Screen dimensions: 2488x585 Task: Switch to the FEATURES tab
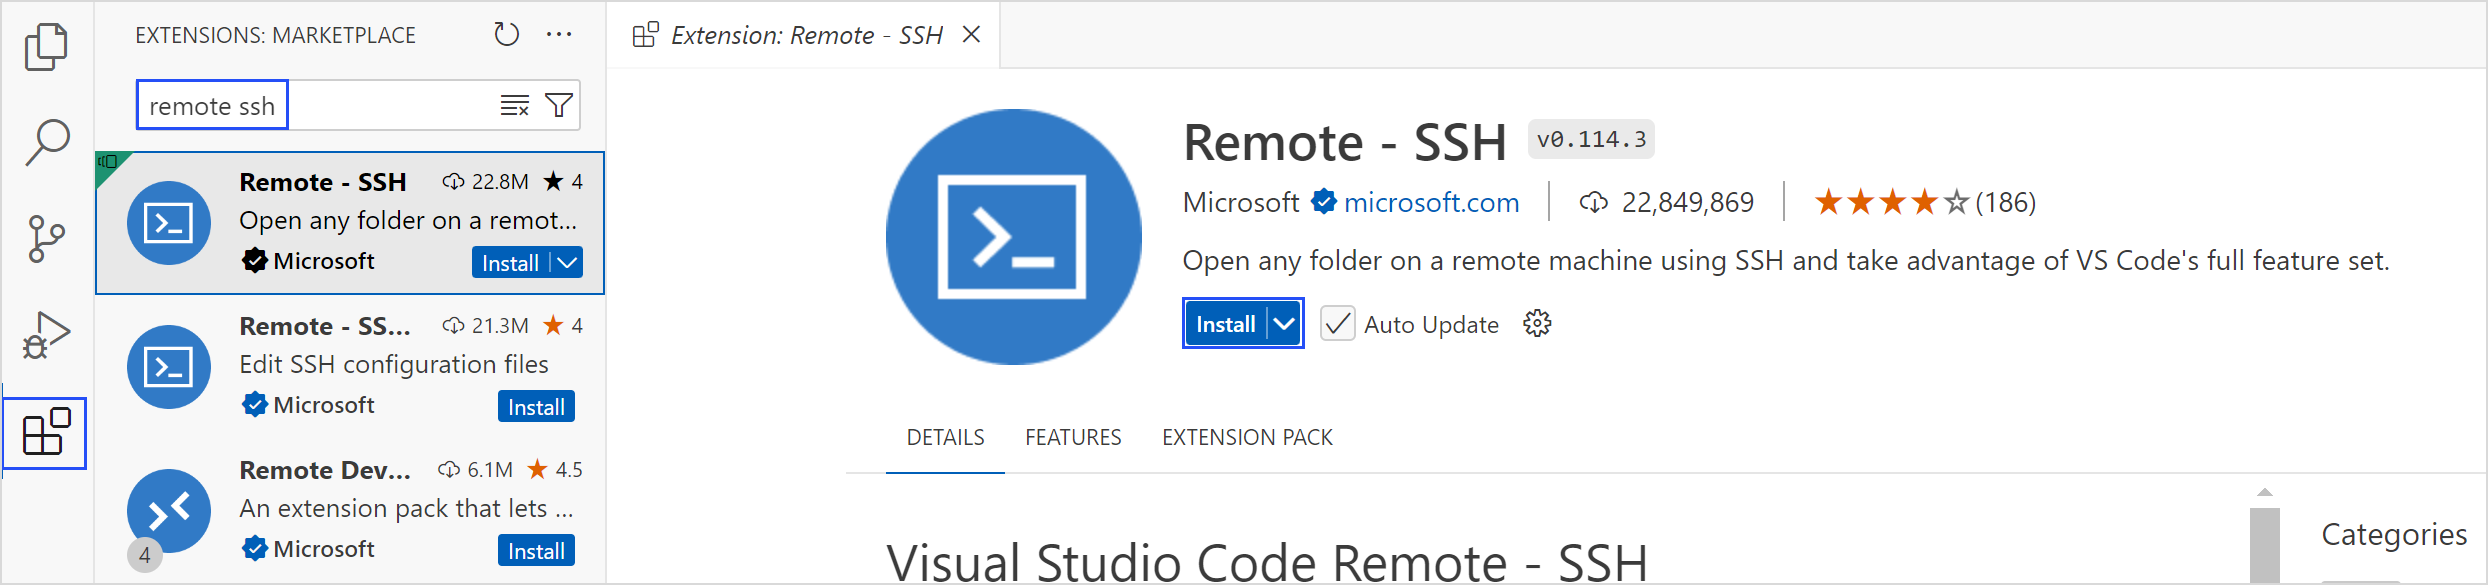click(x=1073, y=437)
